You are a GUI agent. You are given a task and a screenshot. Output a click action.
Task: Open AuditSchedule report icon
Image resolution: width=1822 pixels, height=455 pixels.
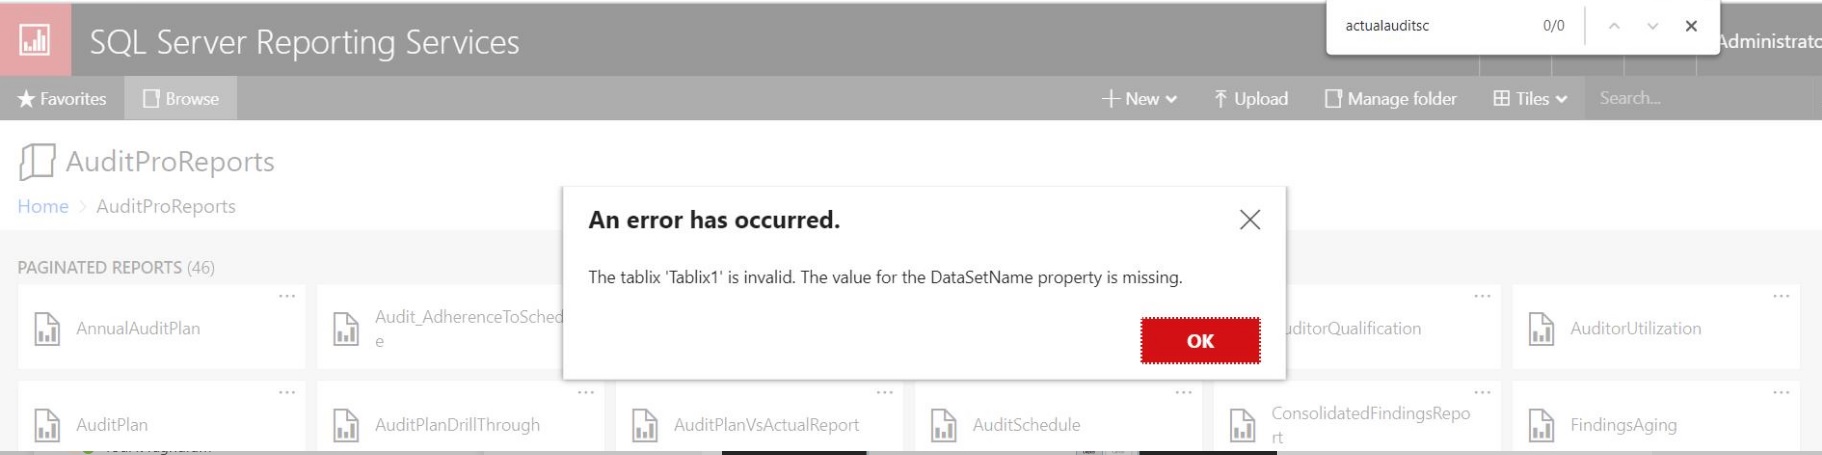pyautogui.click(x=944, y=425)
